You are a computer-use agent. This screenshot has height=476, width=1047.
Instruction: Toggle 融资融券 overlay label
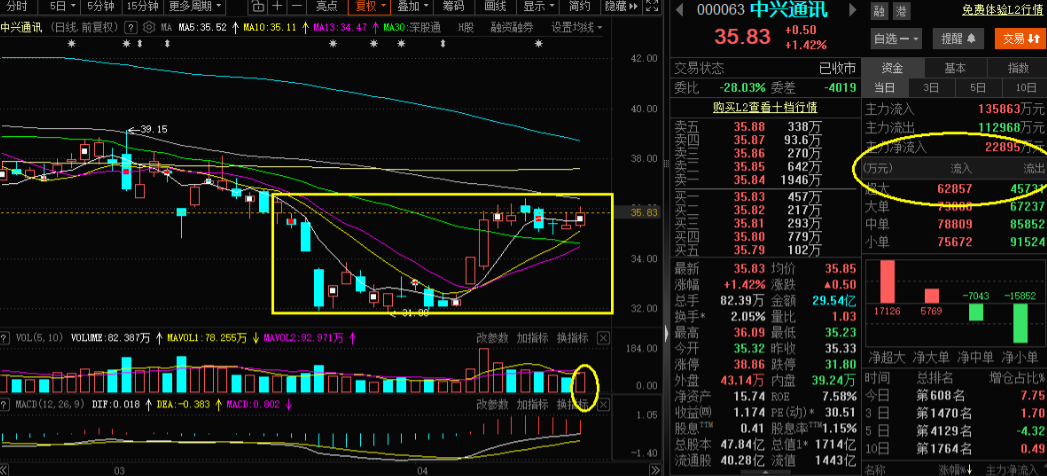point(512,28)
